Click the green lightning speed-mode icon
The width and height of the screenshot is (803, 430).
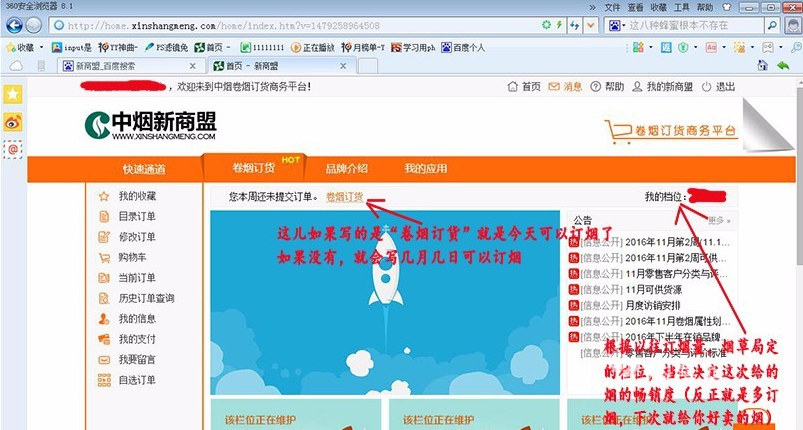pos(559,25)
